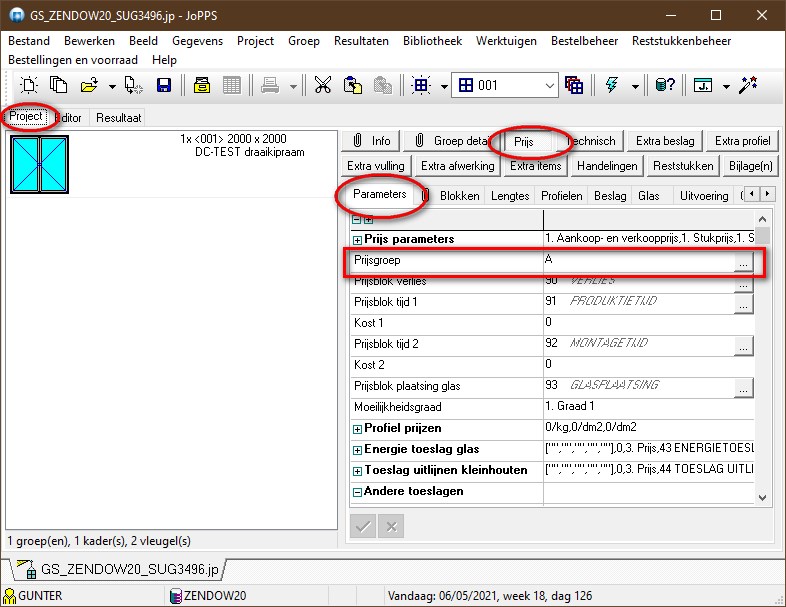Expand the Profiel prijzen row
Image resolution: width=786 pixels, height=607 pixels.
pos(357,429)
